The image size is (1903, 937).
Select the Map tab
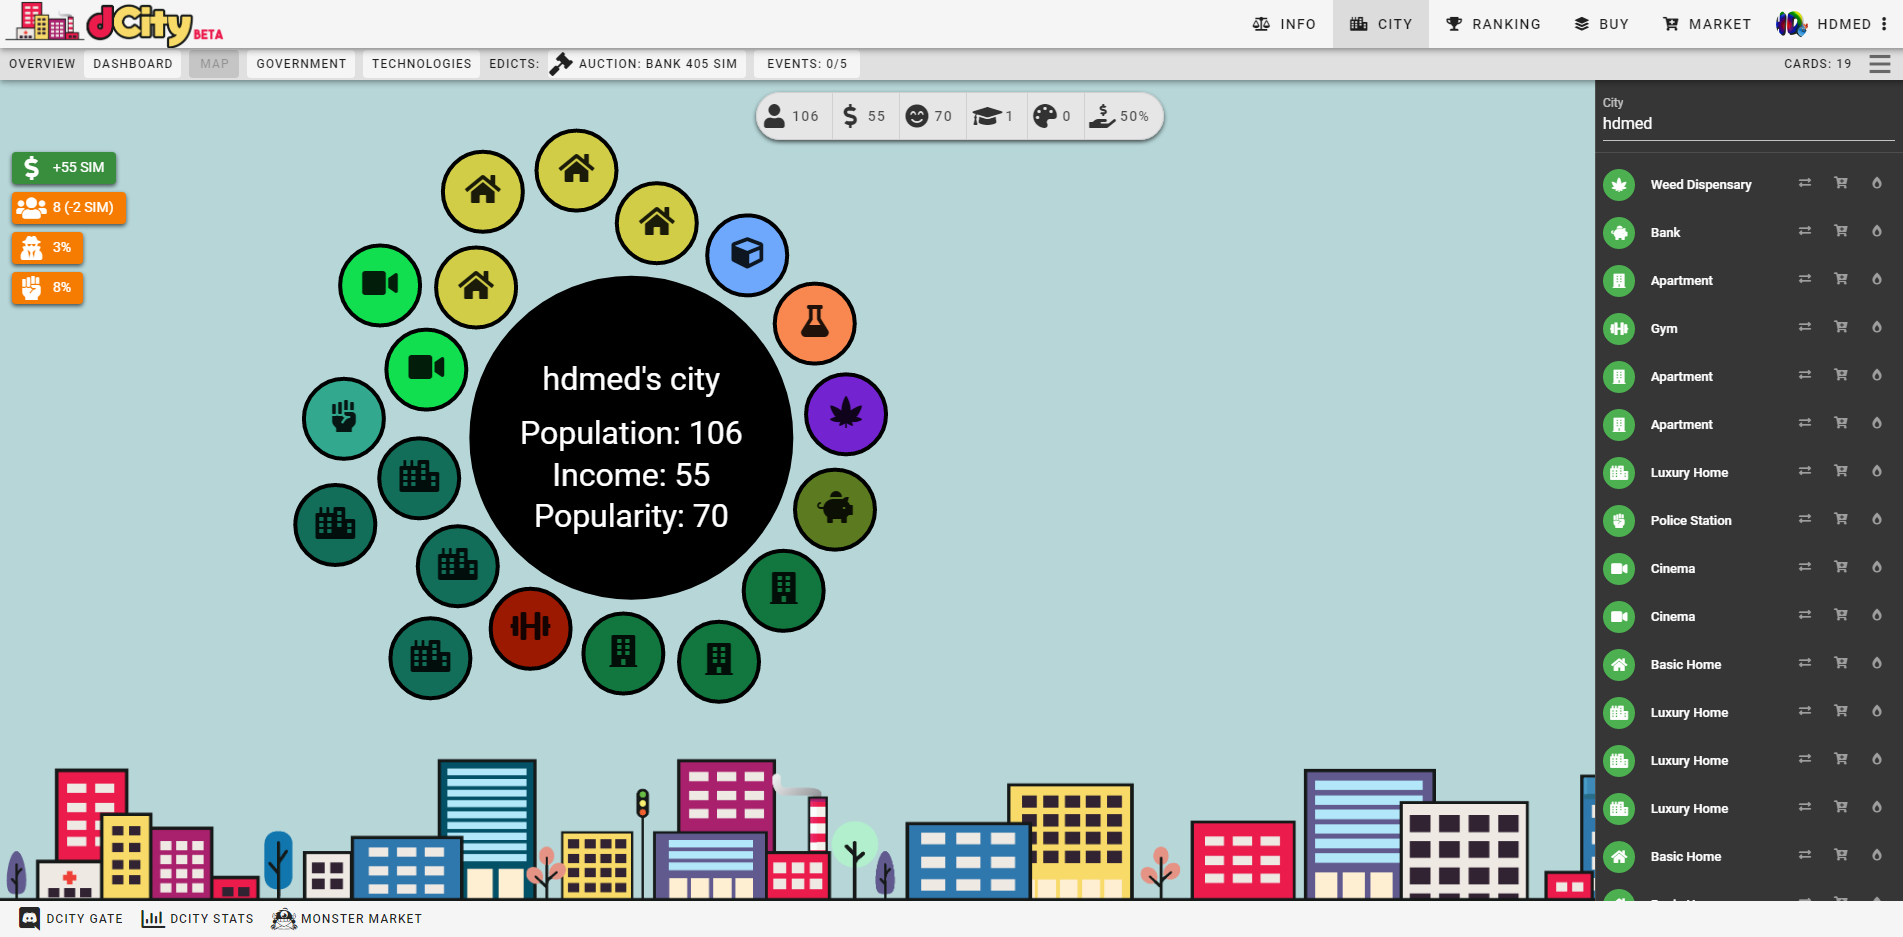pyautogui.click(x=214, y=64)
